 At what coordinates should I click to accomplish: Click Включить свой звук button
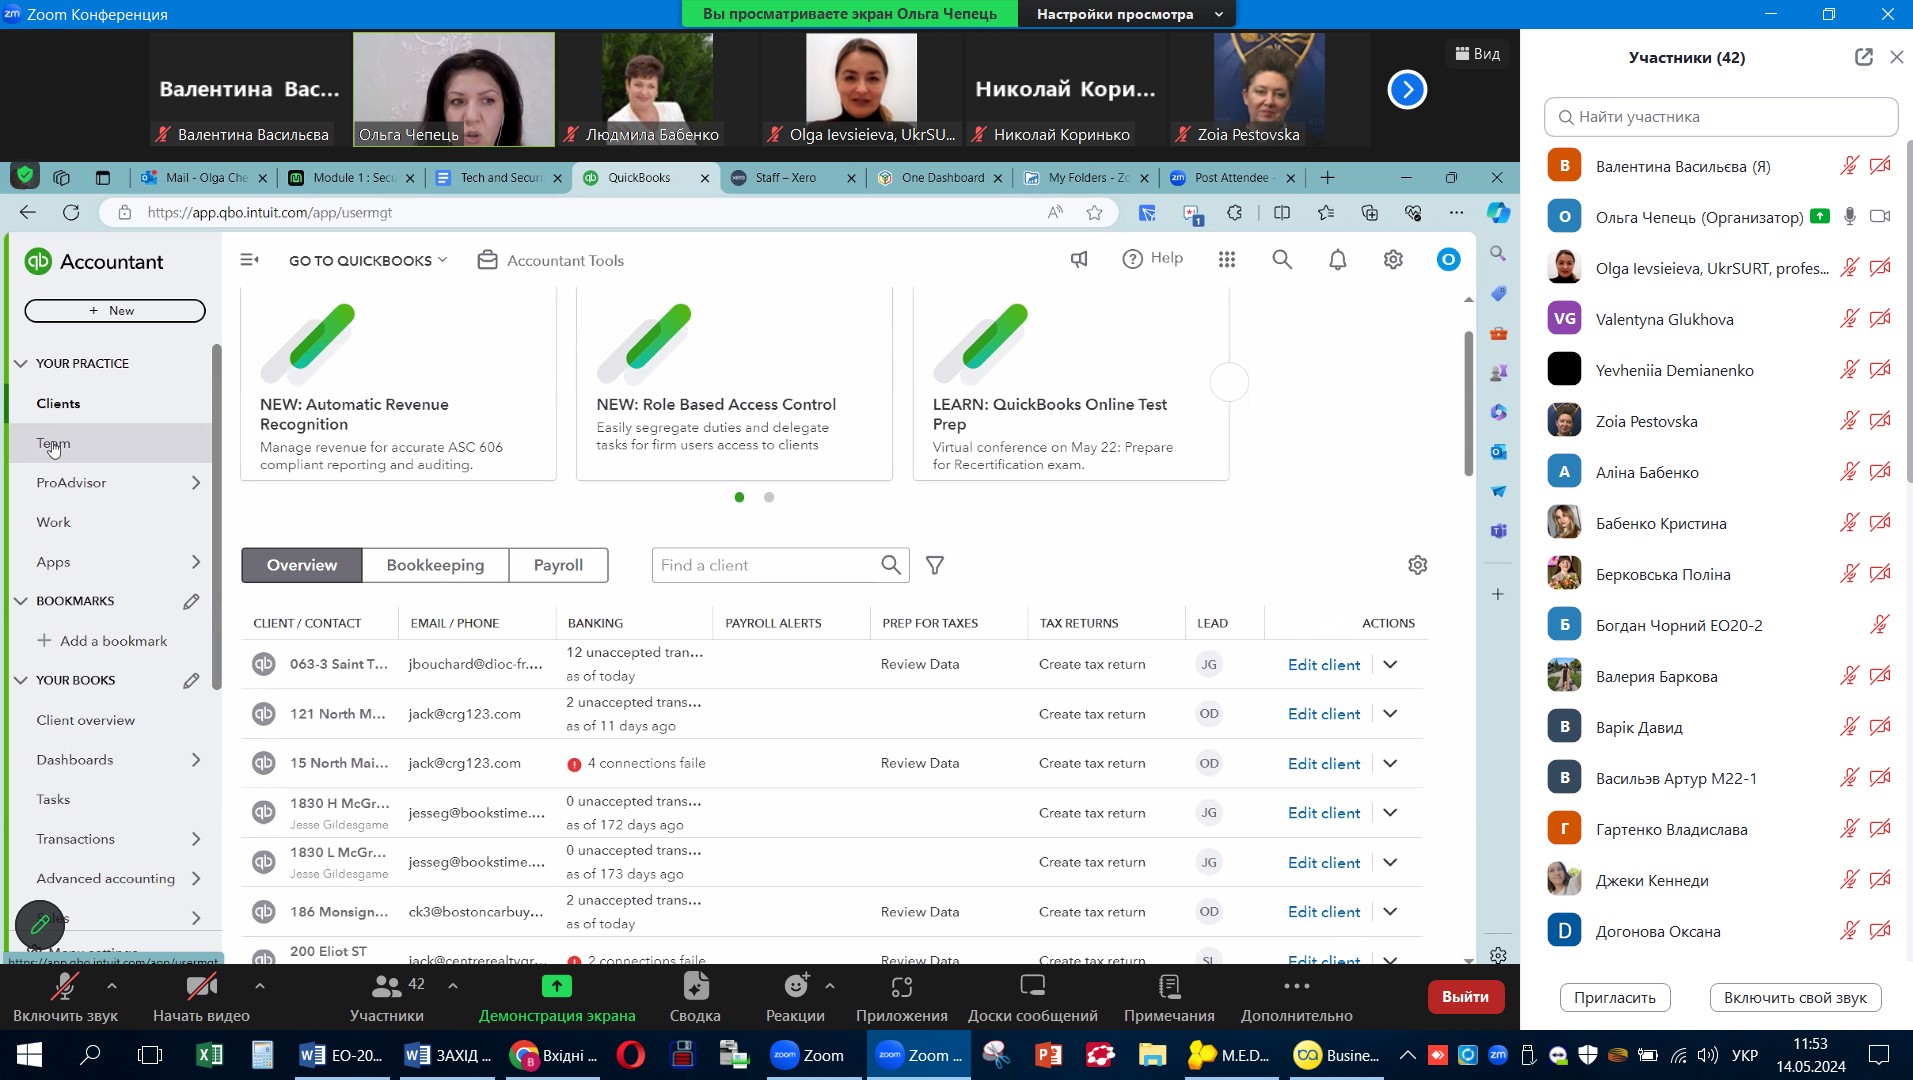(x=1795, y=998)
